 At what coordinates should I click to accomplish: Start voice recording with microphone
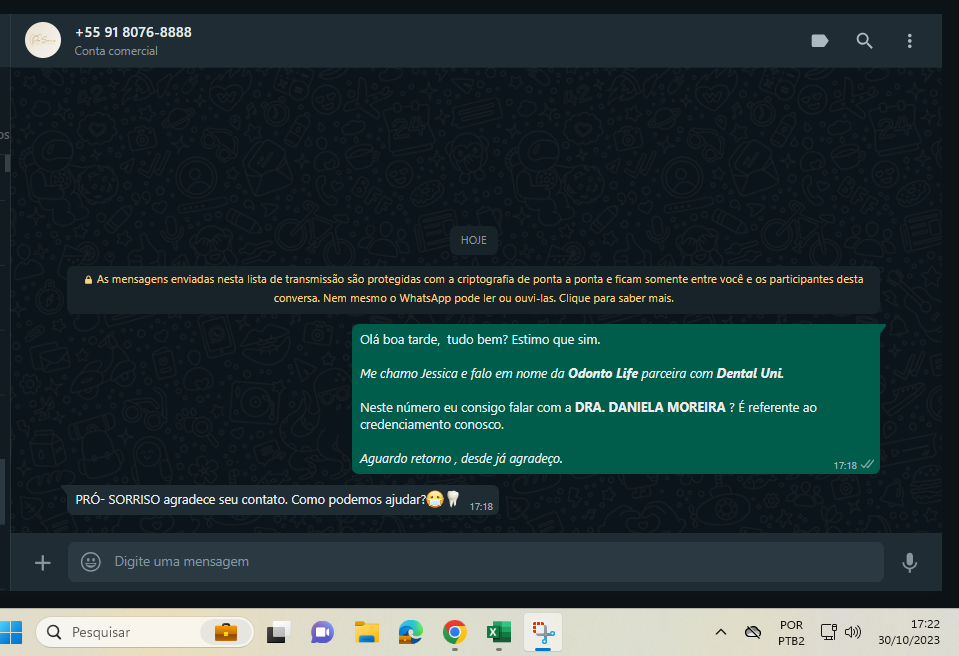click(909, 562)
